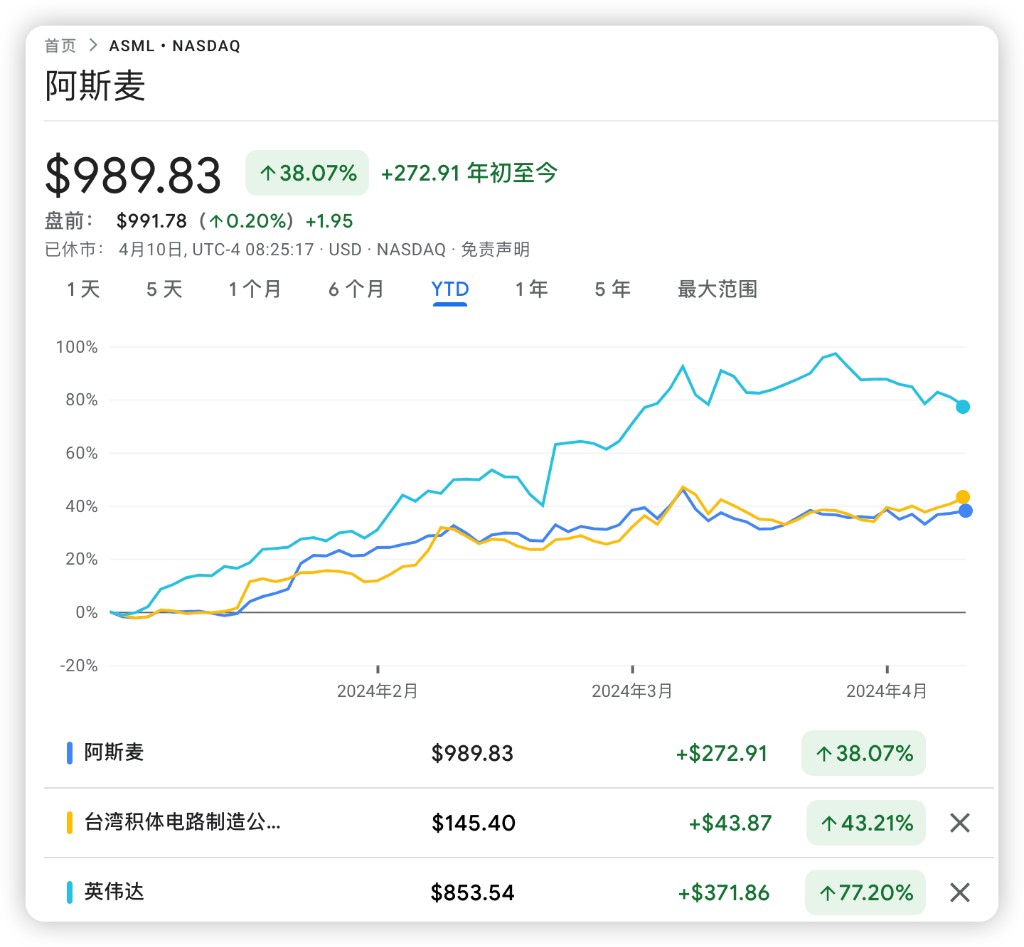Click the breadcrumb chevron after 首页
Image resolution: width=1024 pixels, height=947 pixels.
(93, 45)
